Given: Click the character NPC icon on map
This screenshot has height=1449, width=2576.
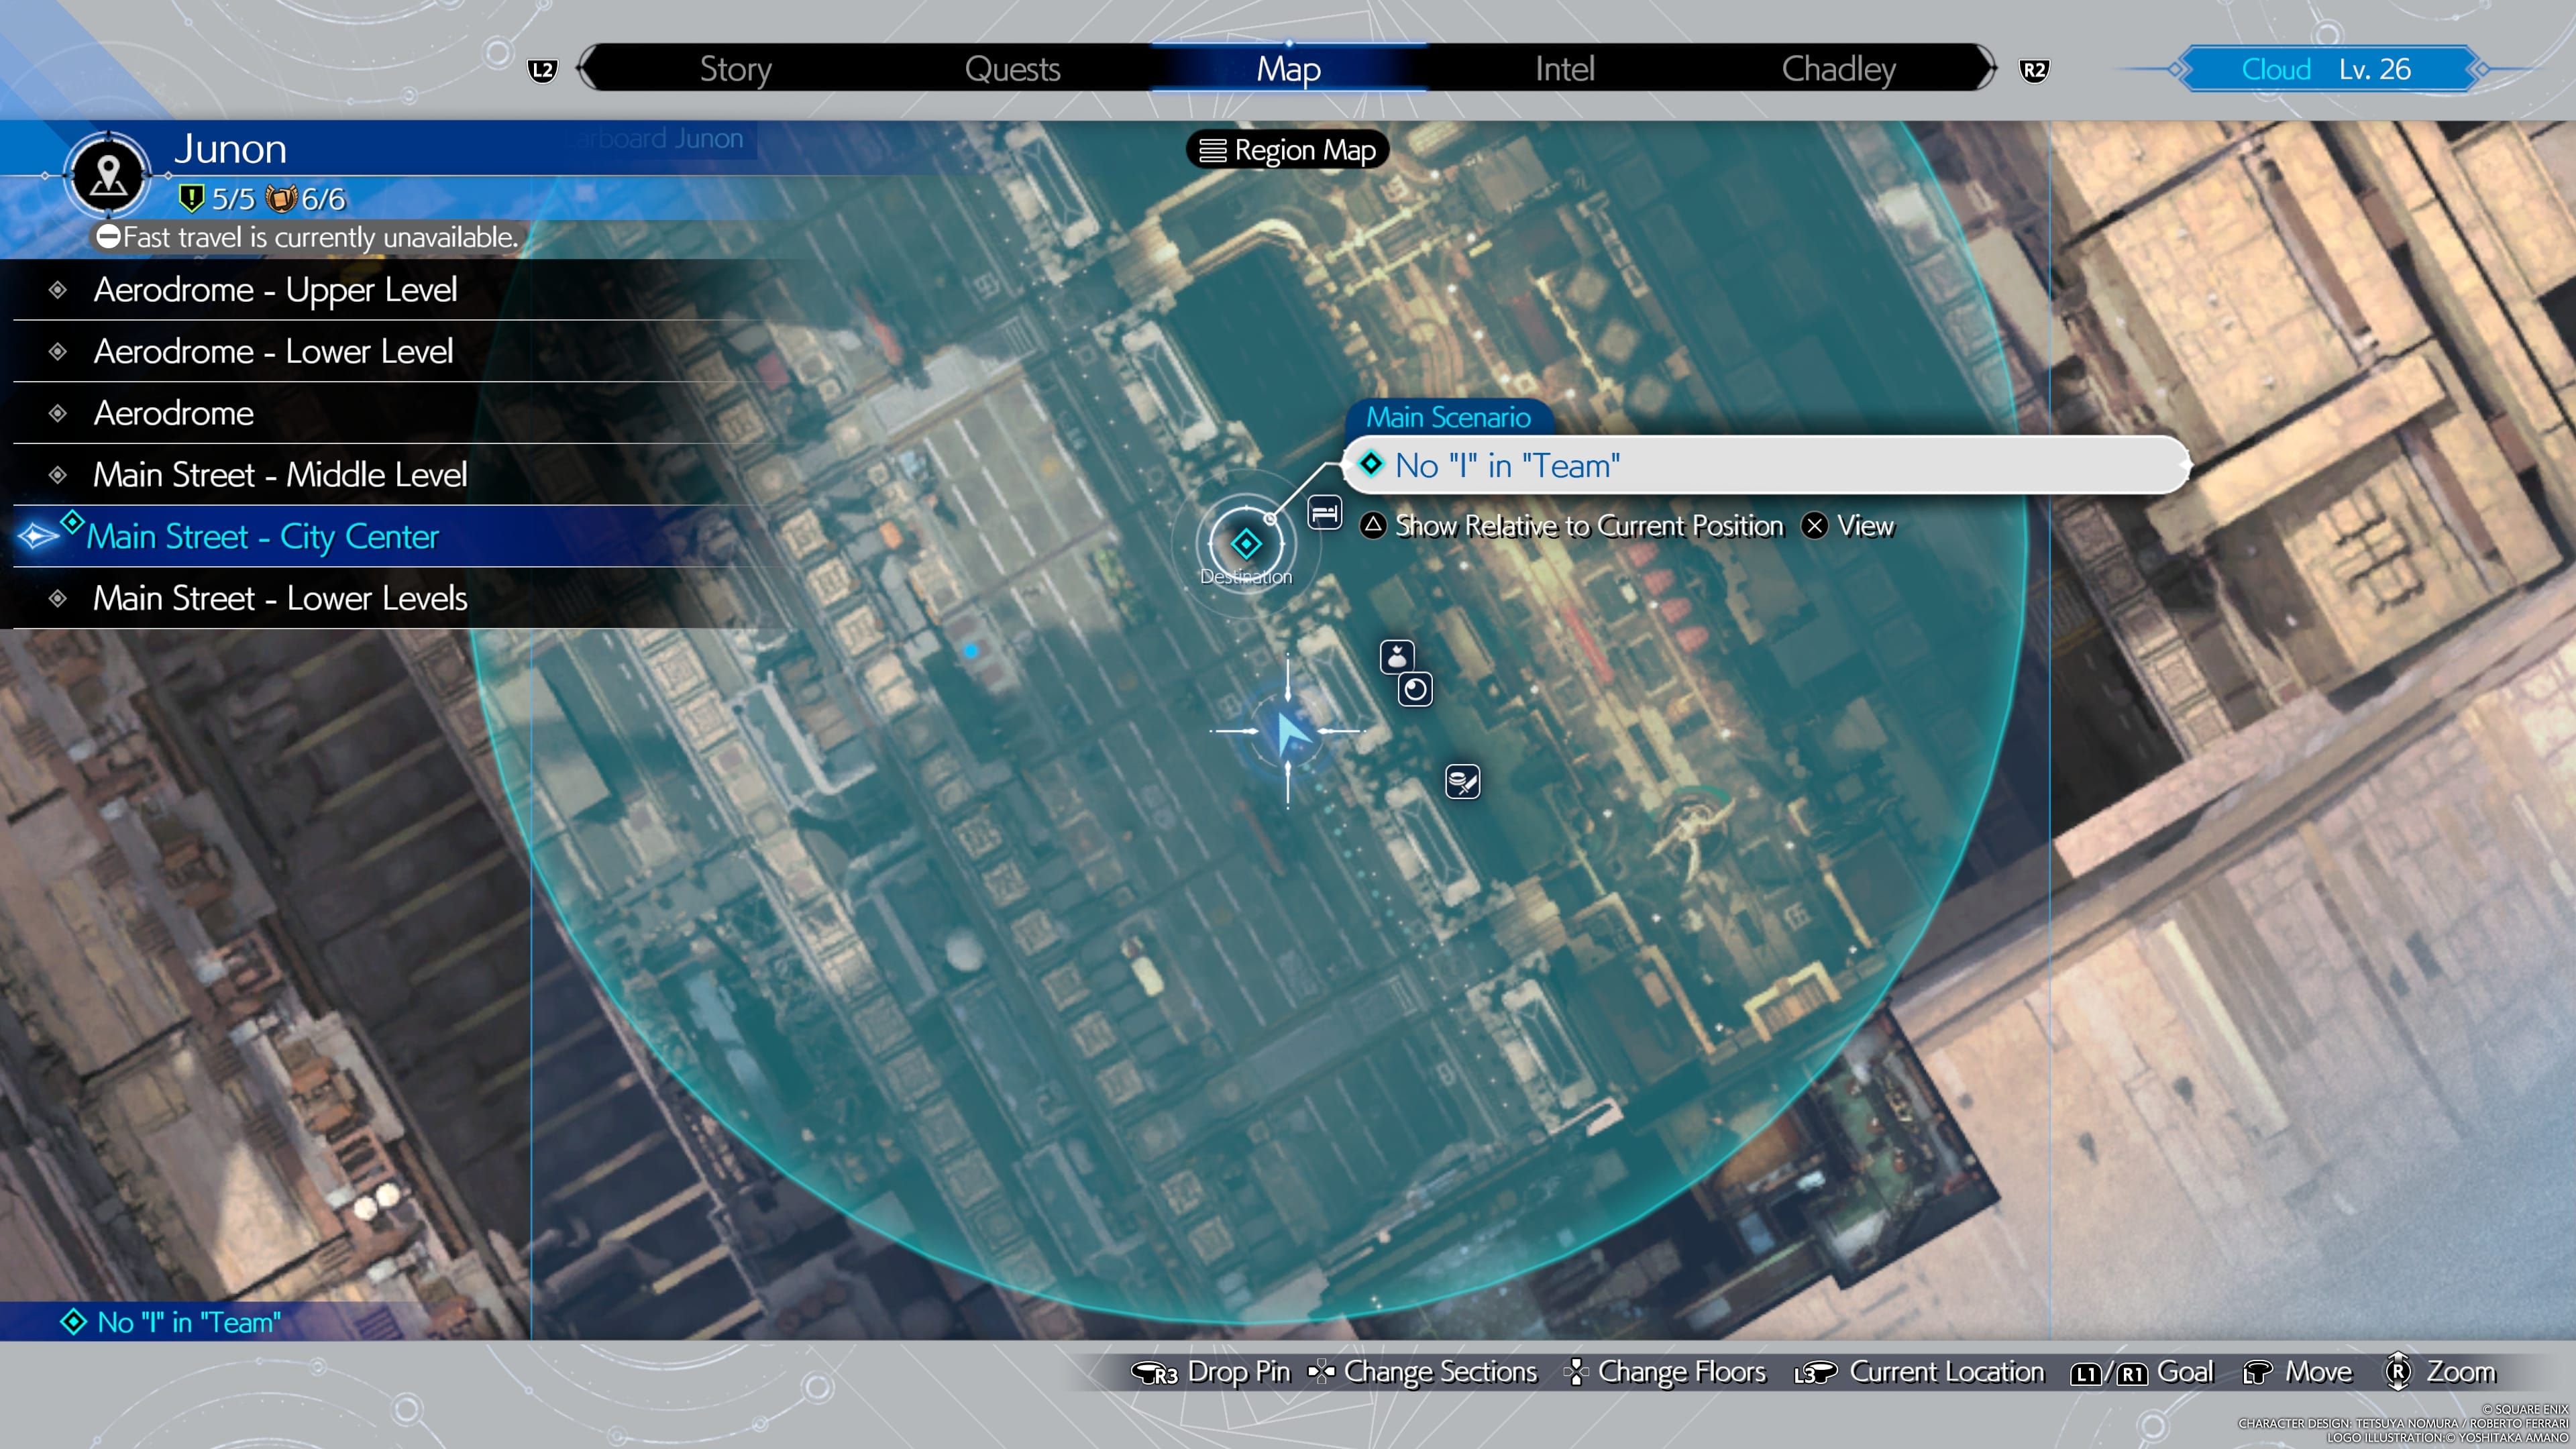Looking at the screenshot, I should tap(1397, 657).
